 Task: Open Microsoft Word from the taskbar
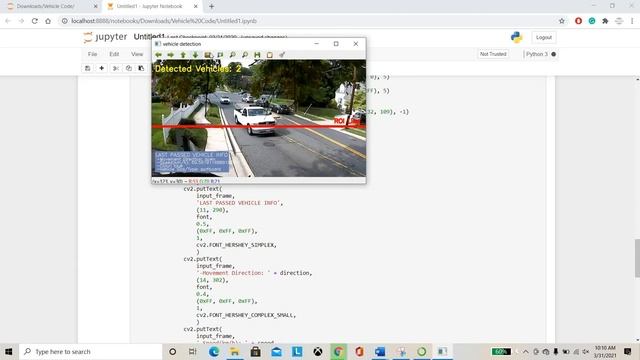380,351
